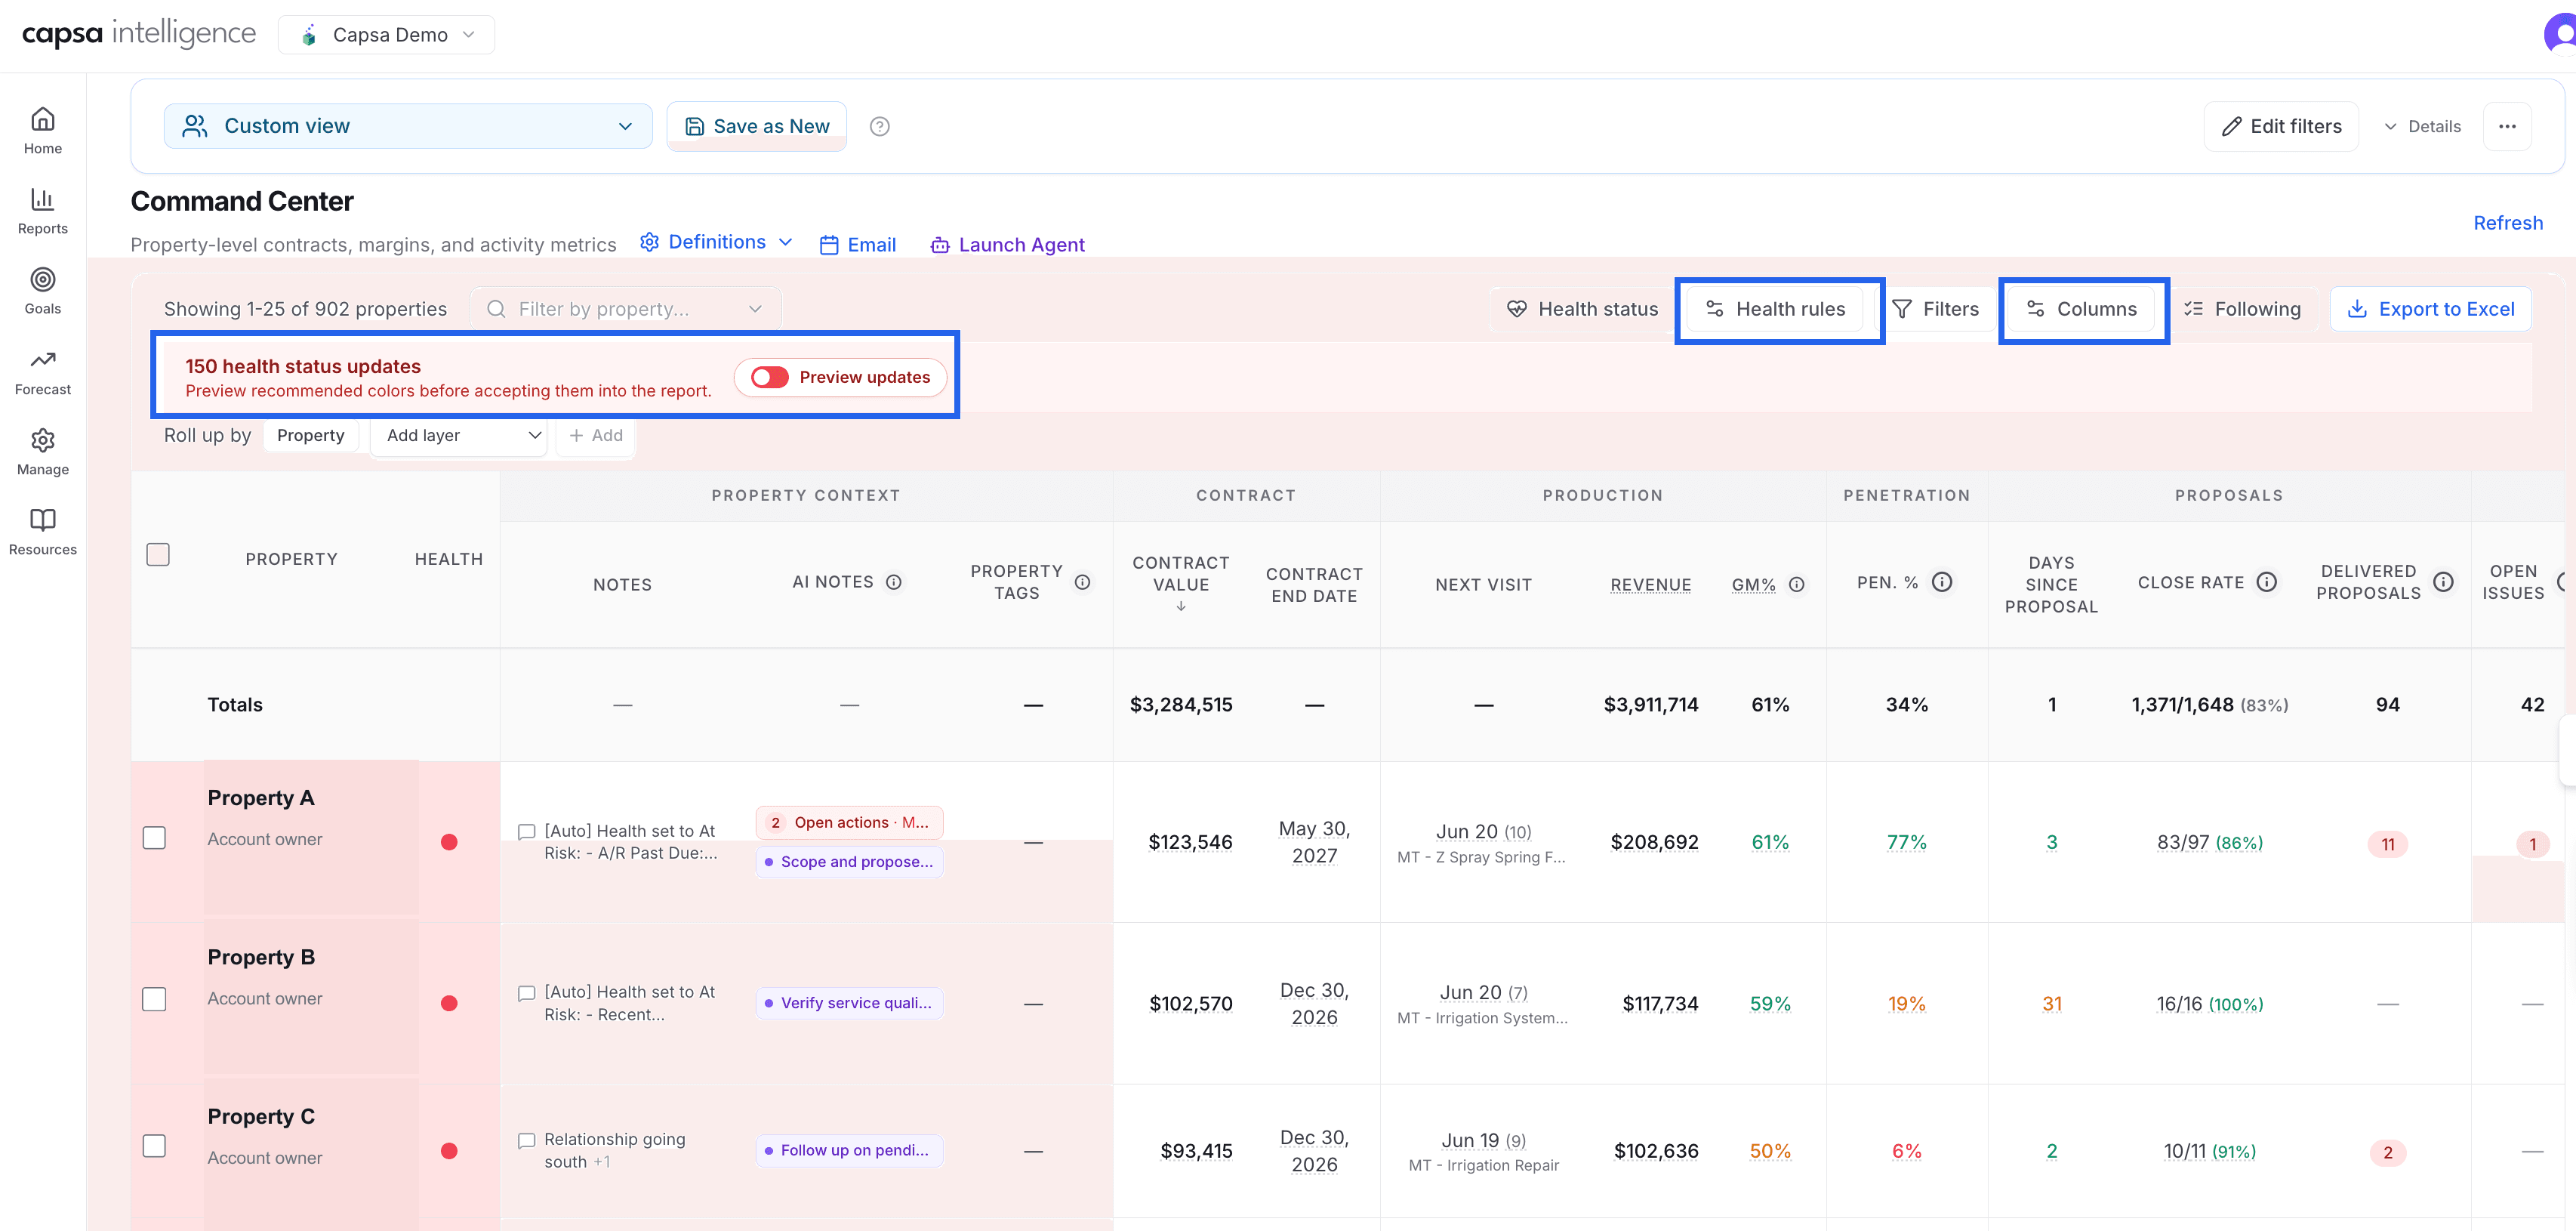Open the Home sidebar icon
This screenshot has width=2576, height=1231.
pyautogui.click(x=43, y=120)
